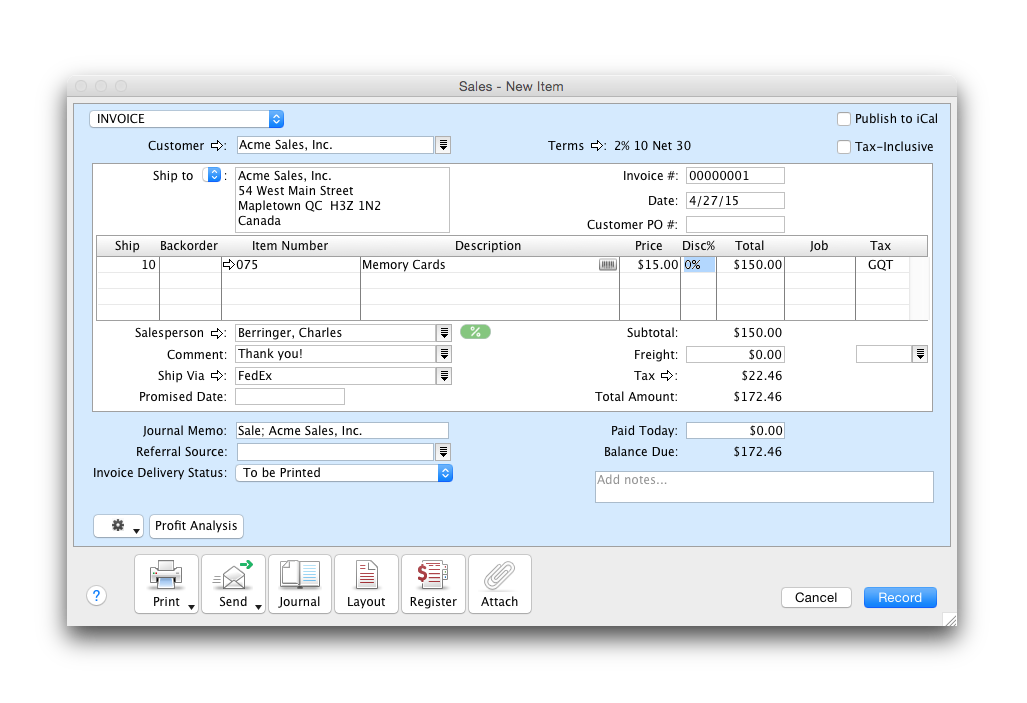Expand the Ship Via dropdown arrow

[x=443, y=376]
